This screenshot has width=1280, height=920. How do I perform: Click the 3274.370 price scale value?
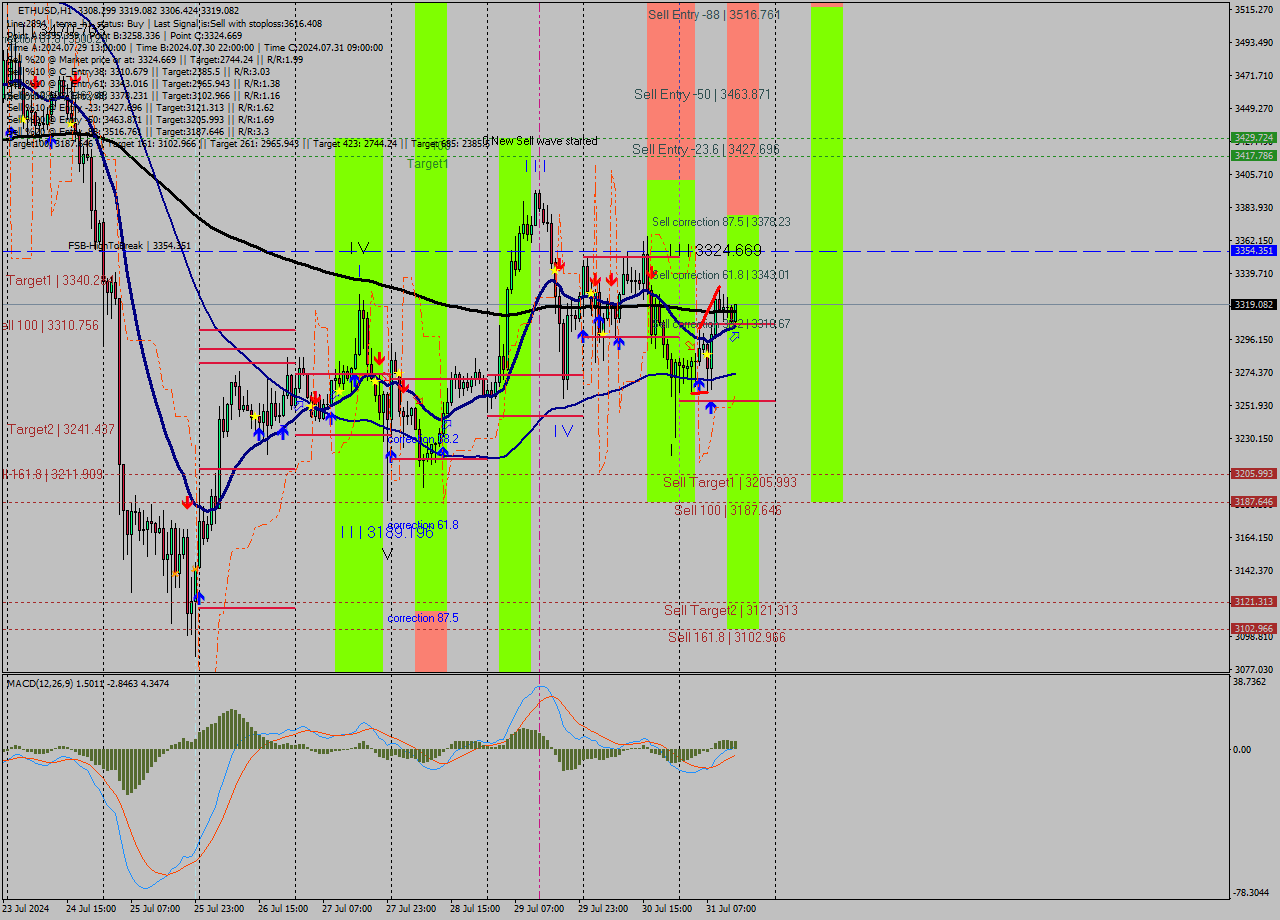(x=1254, y=372)
